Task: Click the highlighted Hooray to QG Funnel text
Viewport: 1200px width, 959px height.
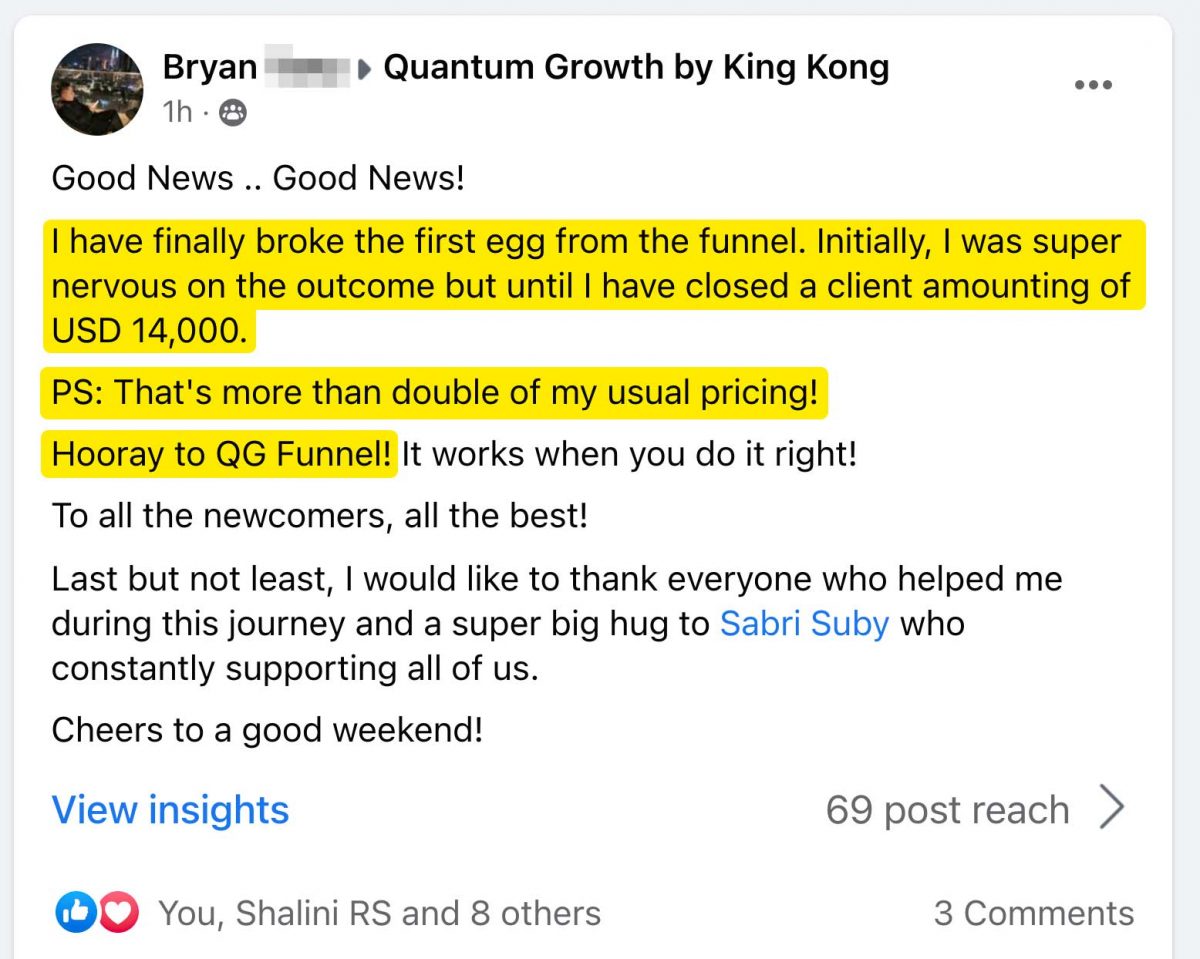Action: click(x=221, y=455)
